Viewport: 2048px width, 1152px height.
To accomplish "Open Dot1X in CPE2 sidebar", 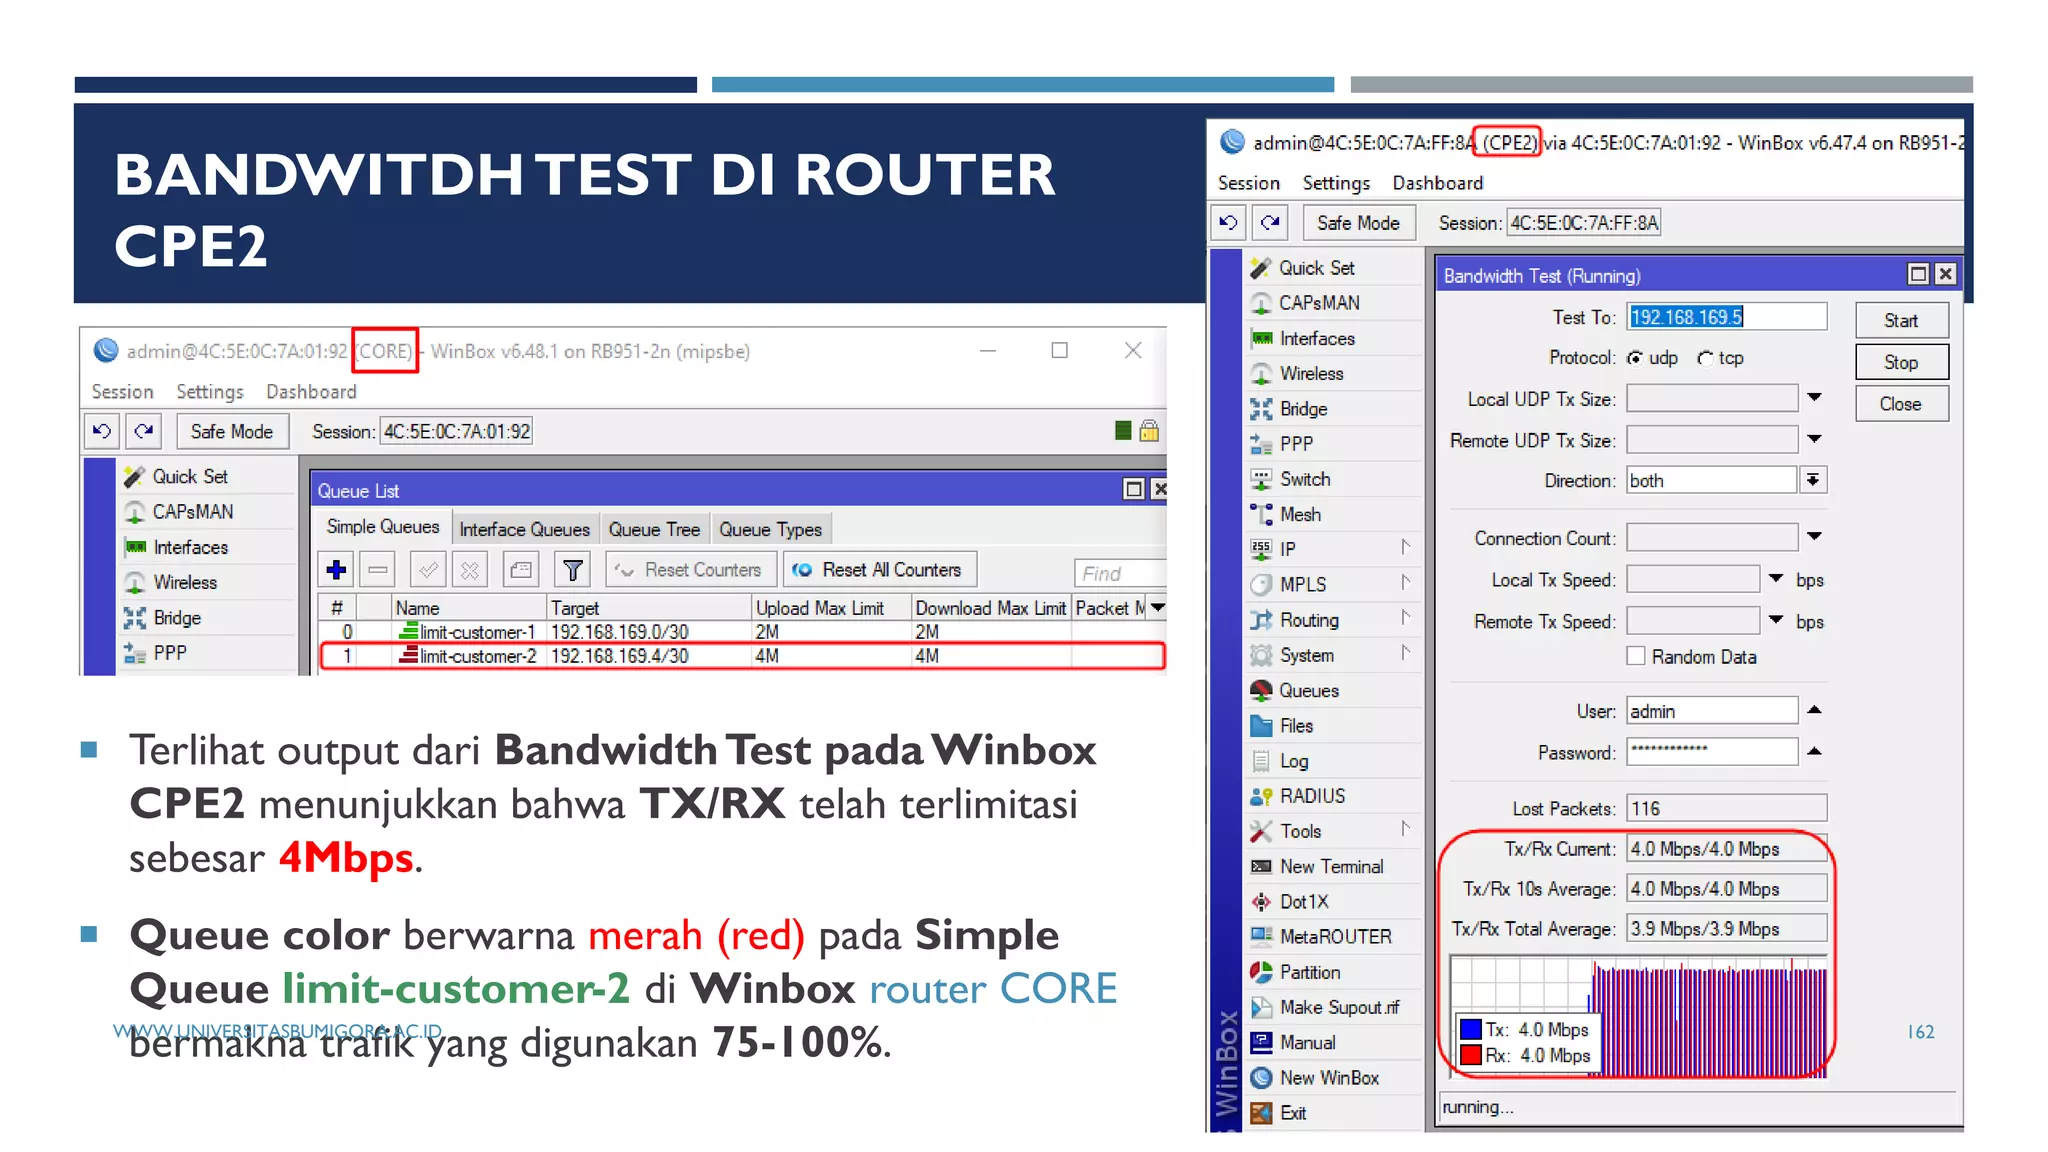I will [1304, 902].
